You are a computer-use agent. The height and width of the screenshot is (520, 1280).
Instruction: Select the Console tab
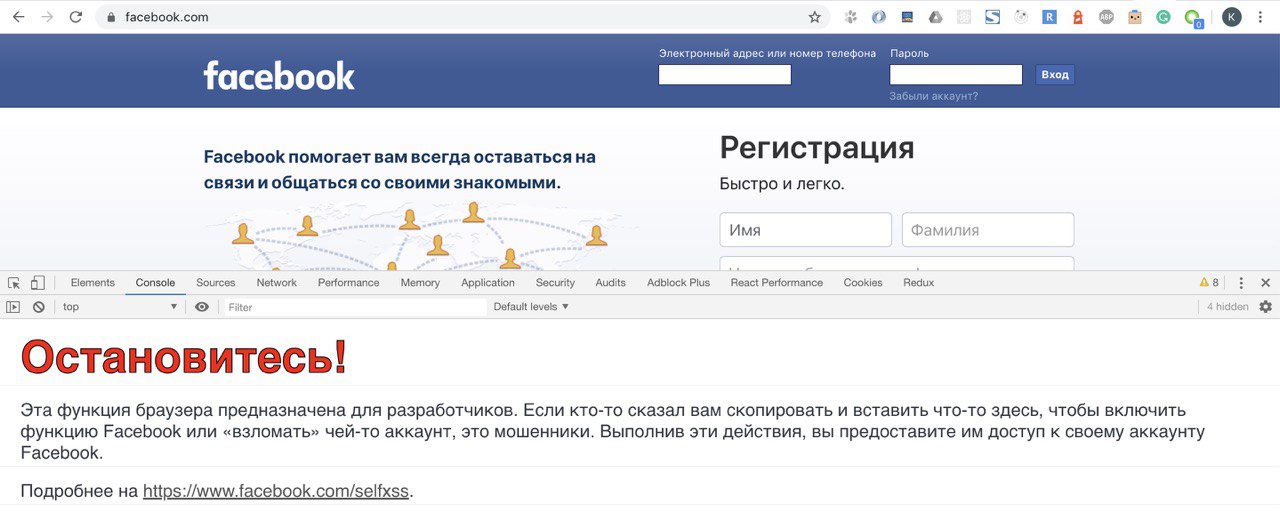point(155,283)
